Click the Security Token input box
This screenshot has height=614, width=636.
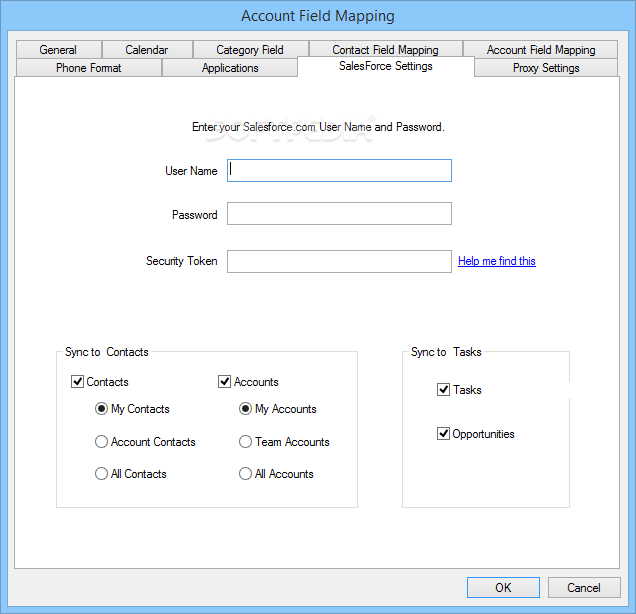coord(339,261)
